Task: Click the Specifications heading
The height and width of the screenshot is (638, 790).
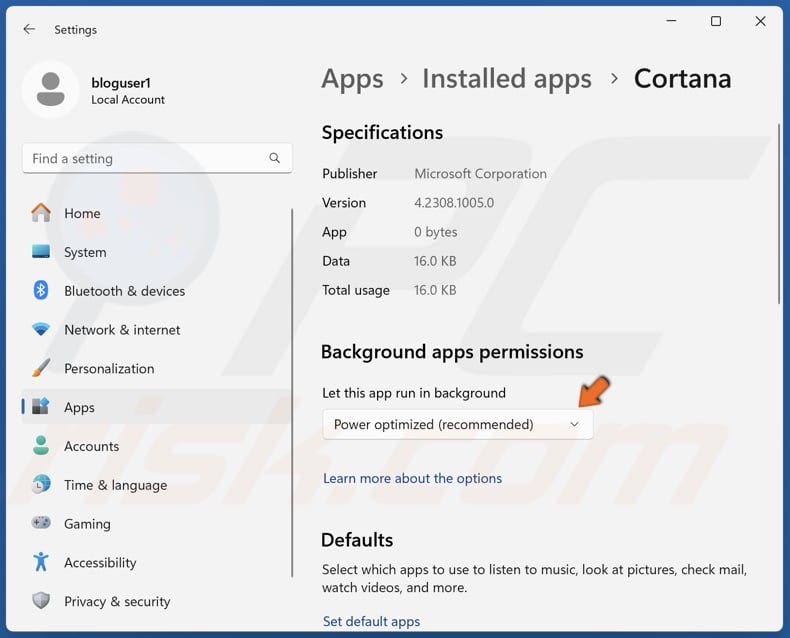Action: point(382,133)
